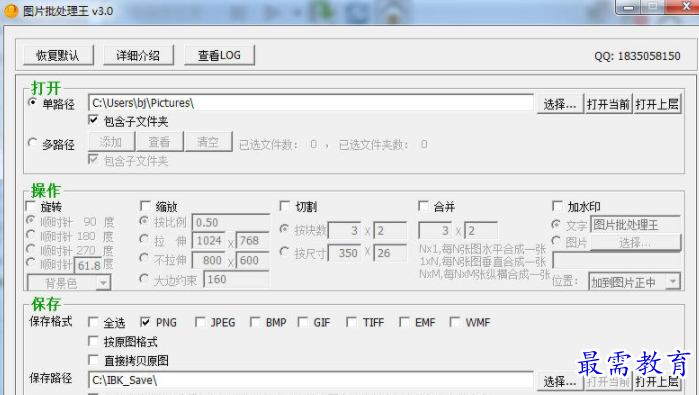Check the EMF save format

point(404,322)
